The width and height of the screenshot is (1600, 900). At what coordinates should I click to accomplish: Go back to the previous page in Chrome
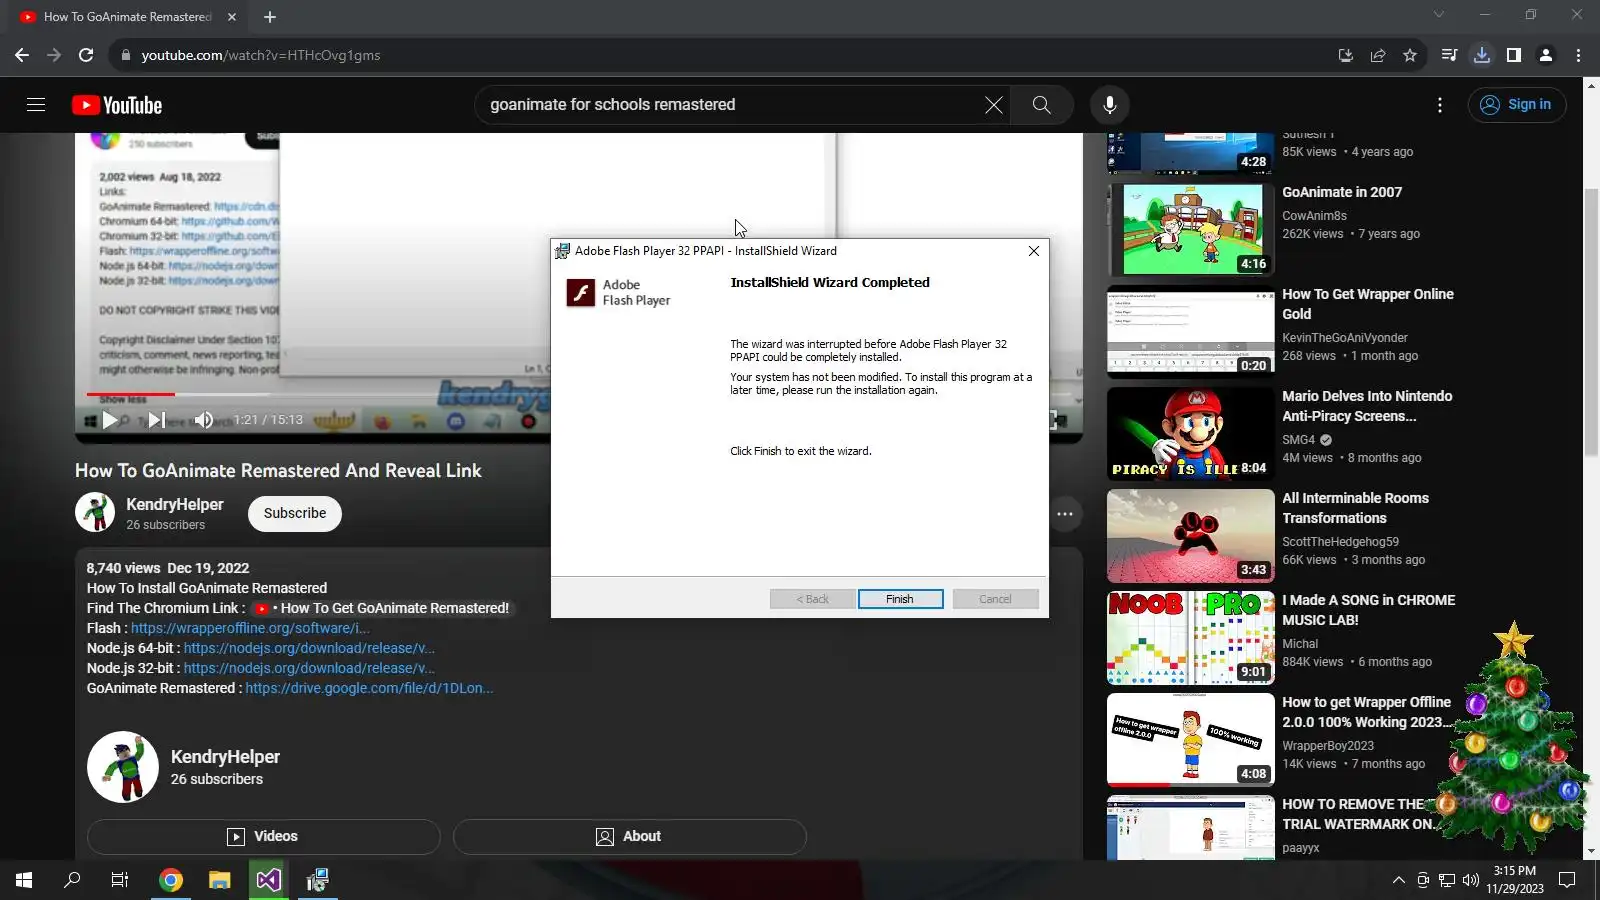coord(22,55)
